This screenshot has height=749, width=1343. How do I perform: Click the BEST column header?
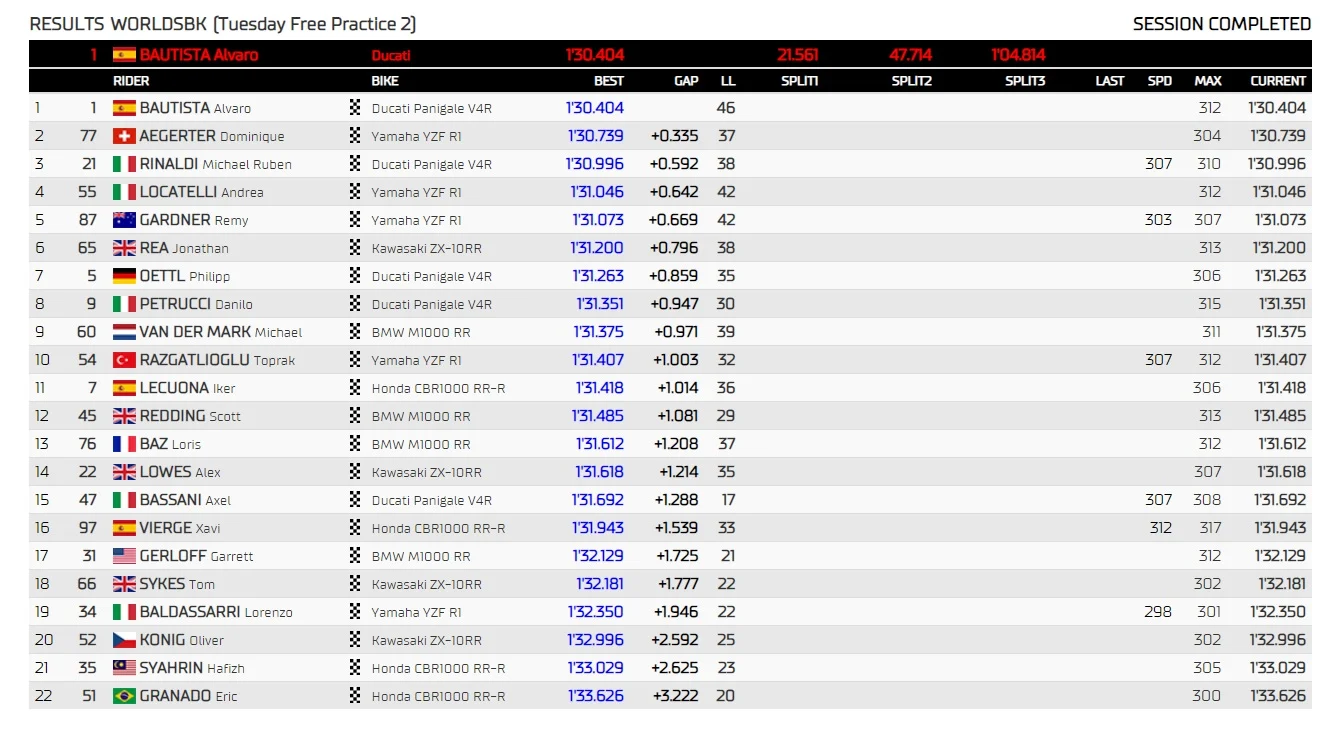coord(609,81)
